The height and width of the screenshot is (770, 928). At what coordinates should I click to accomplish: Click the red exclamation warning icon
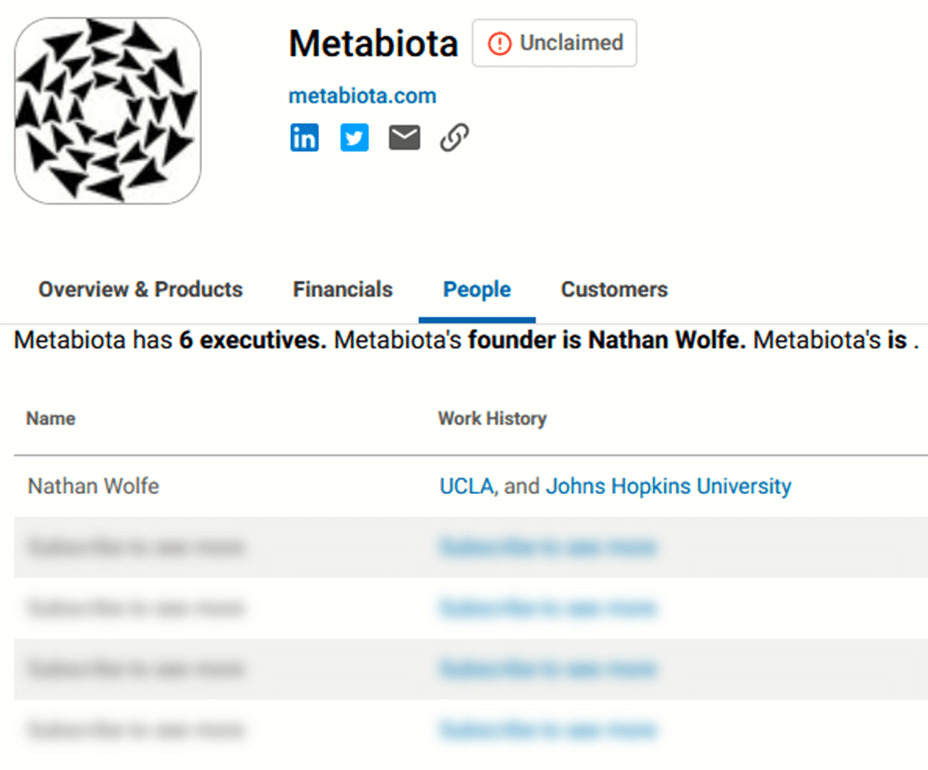[x=500, y=43]
